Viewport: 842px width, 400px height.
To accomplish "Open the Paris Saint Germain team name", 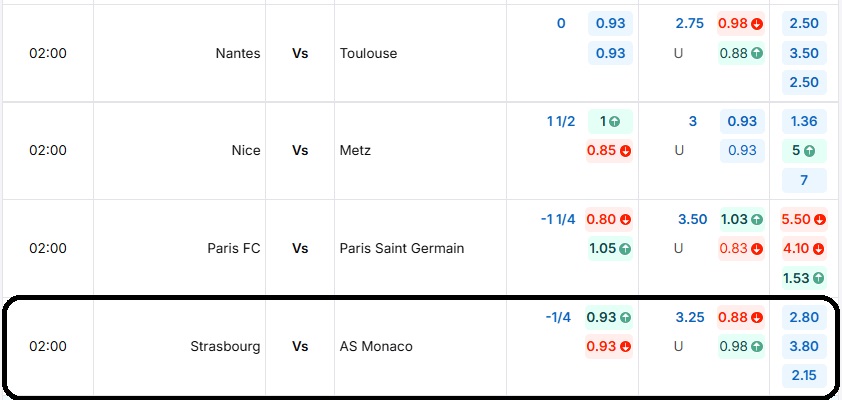I will 402,249.
